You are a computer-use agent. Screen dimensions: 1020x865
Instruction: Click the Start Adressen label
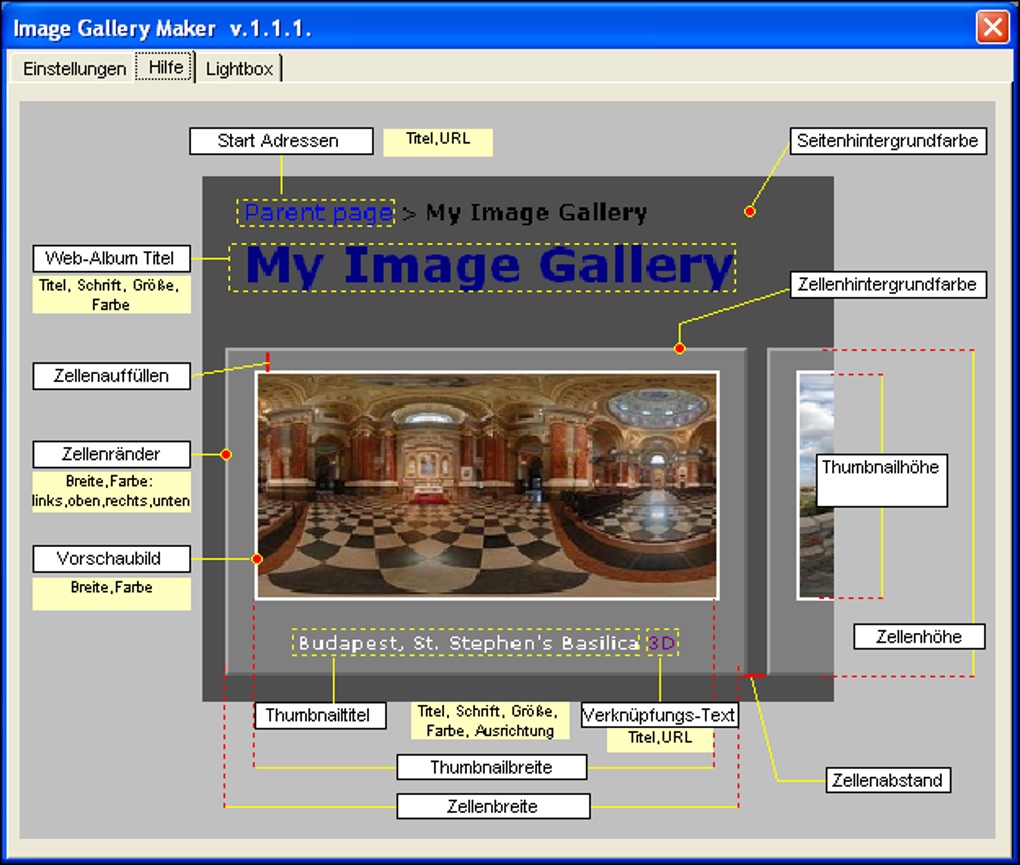click(x=281, y=141)
